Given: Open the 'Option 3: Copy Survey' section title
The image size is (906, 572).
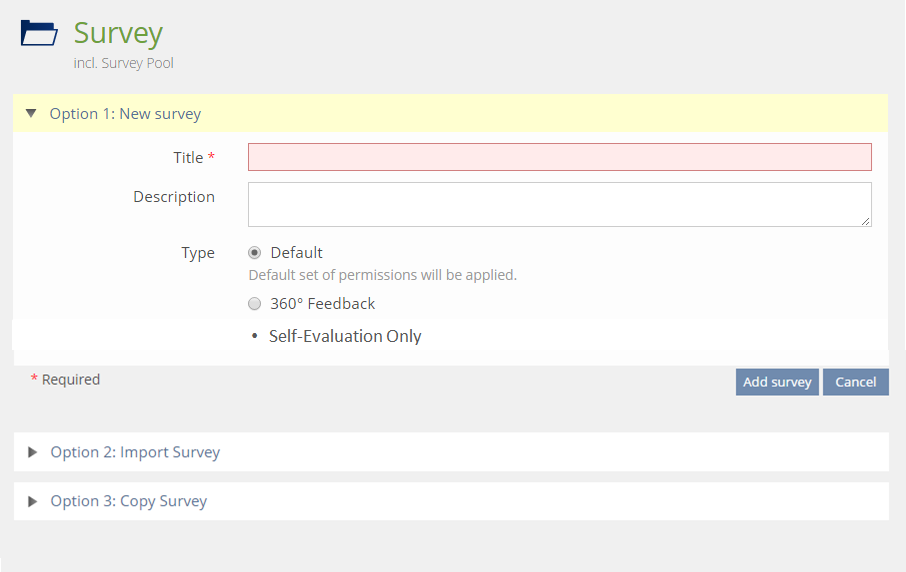Looking at the screenshot, I should coord(128,501).
